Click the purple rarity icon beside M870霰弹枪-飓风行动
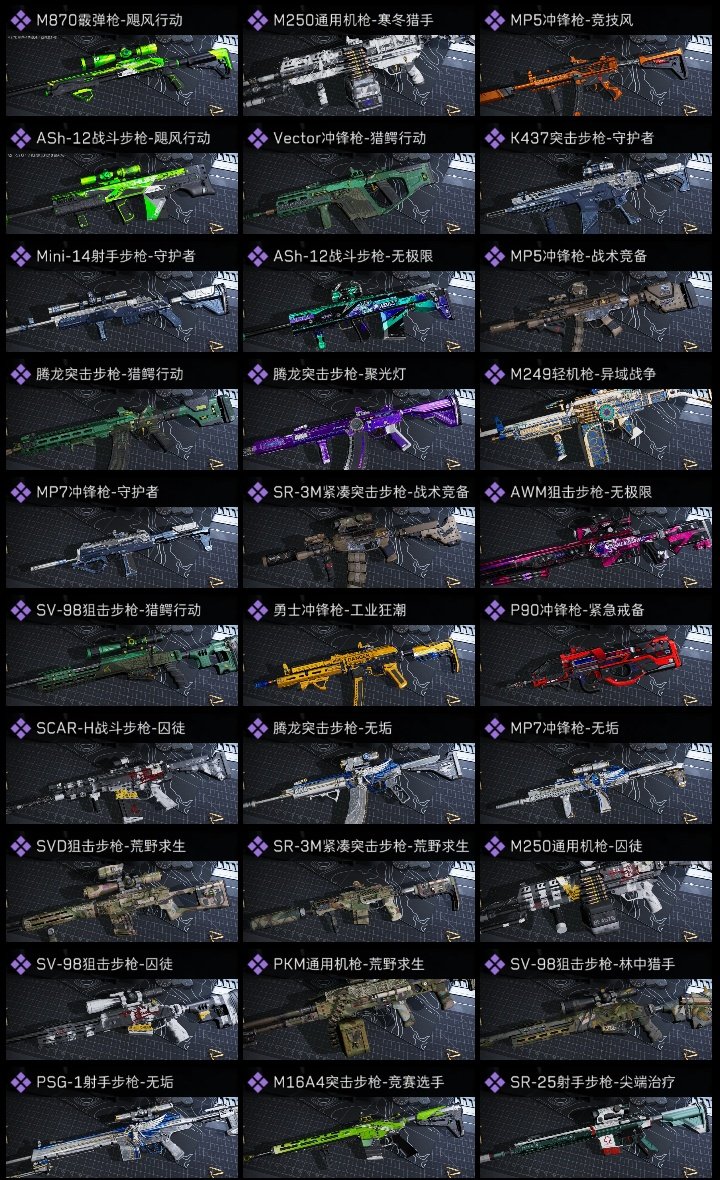The height and width of the screenshot is (1180, 720). [20, 20]
